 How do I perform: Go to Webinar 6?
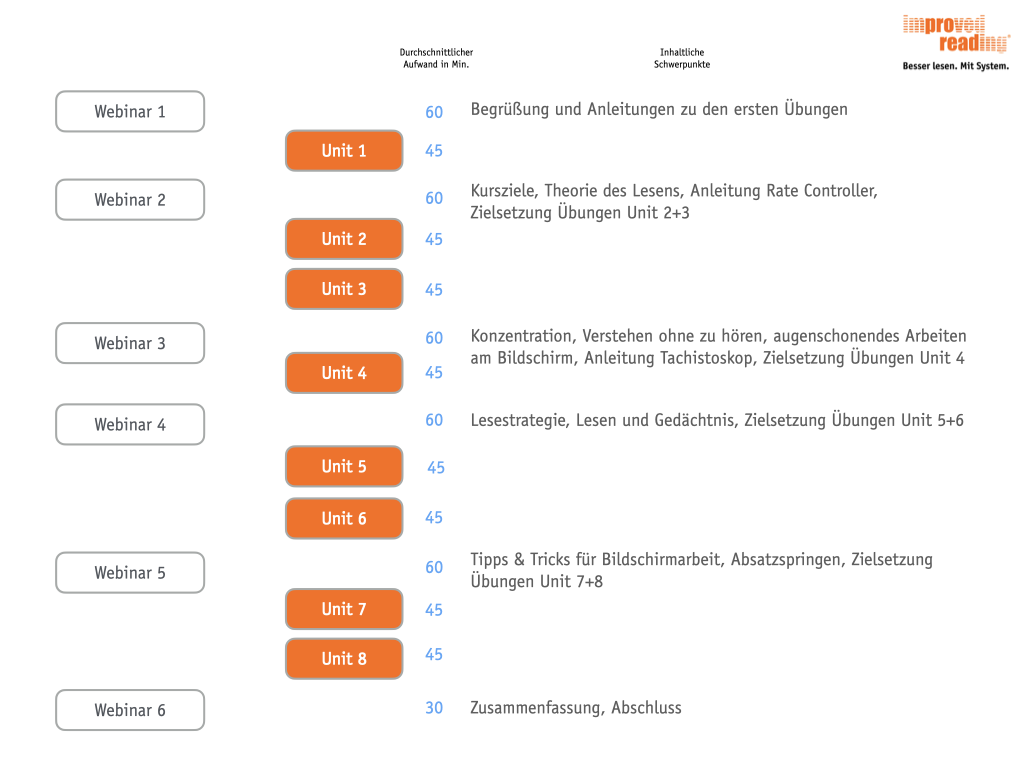pos(130,710)
